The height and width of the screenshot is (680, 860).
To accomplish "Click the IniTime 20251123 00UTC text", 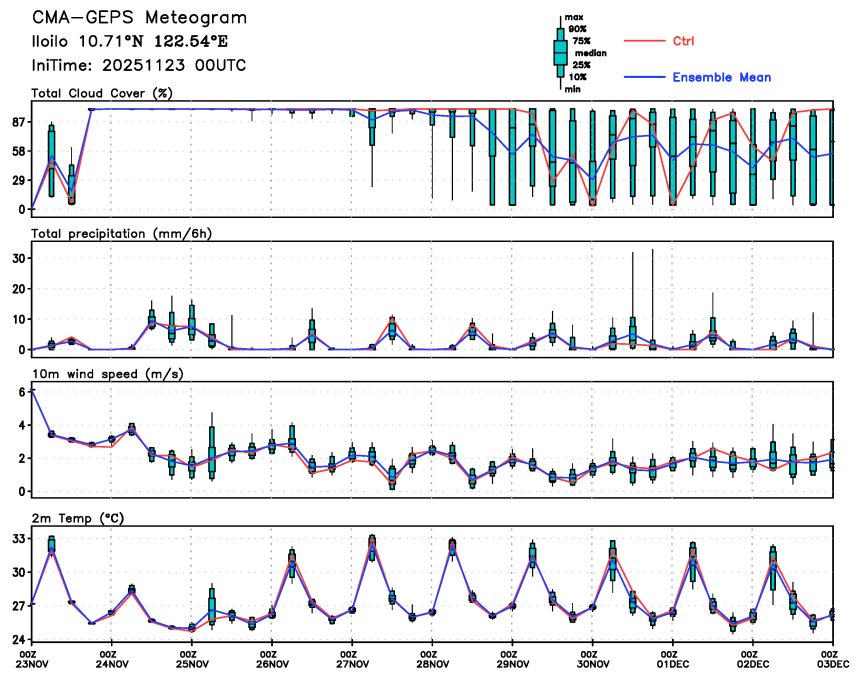I will tap(138, 66).
